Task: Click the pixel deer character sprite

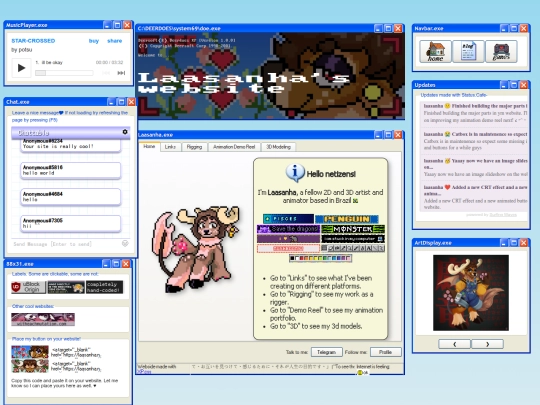Action: click(x=196, y=249)
